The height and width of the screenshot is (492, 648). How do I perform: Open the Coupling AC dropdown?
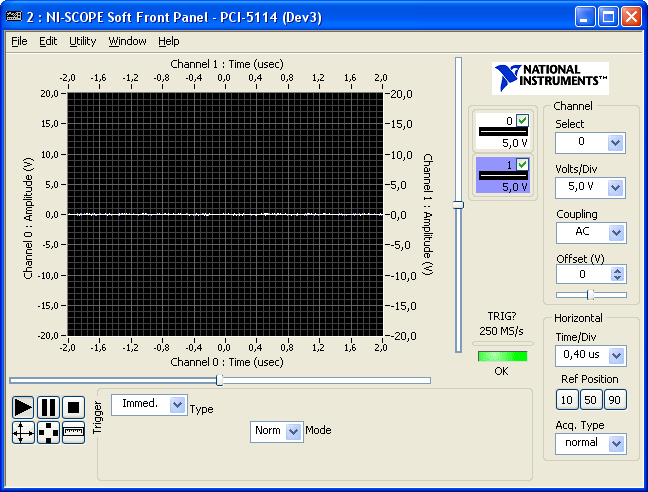[x=616, y=233]
